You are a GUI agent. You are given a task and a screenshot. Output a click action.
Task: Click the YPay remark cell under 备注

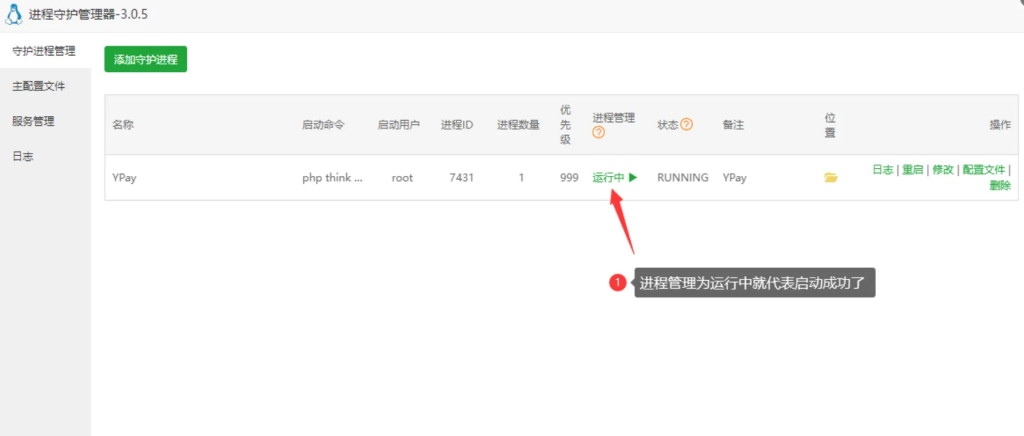(735, 178)
